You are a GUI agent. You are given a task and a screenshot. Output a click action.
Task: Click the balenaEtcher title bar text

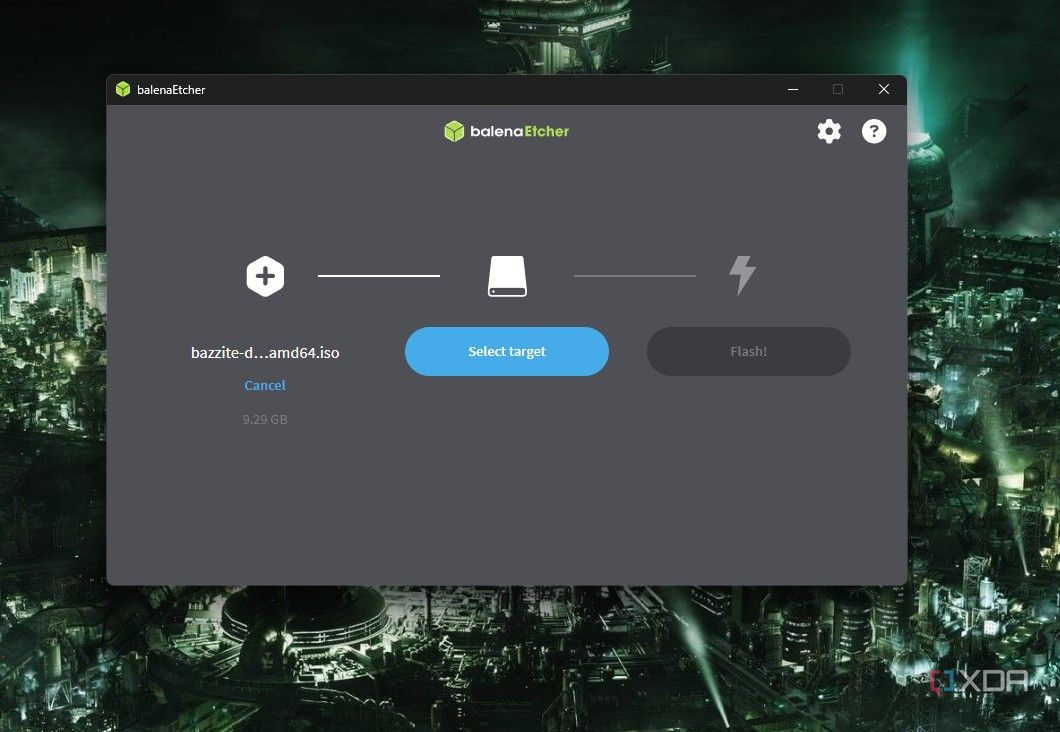tap(171, 90)
